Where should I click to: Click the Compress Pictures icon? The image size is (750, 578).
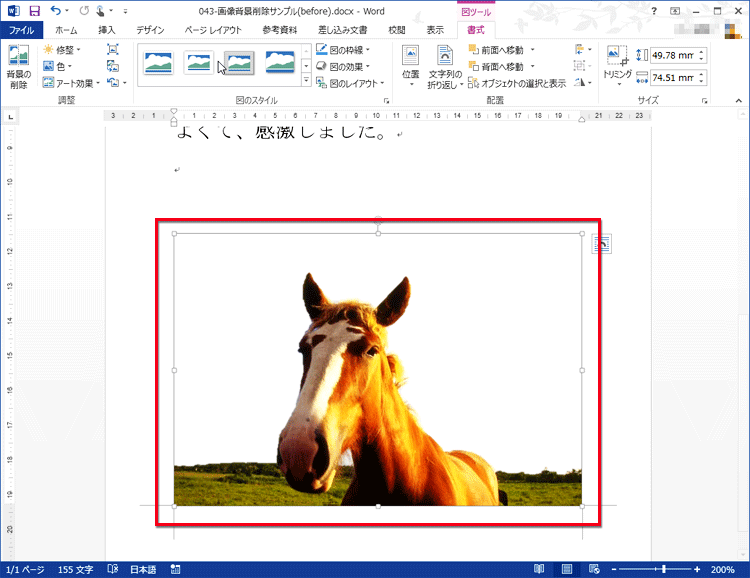coord(113,49)
